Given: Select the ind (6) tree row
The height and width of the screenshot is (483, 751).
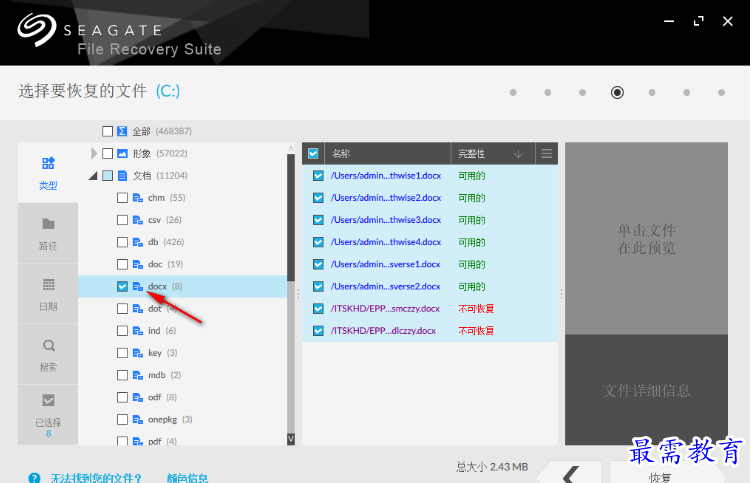Looking at the screenshot, I should coord(182,331).
